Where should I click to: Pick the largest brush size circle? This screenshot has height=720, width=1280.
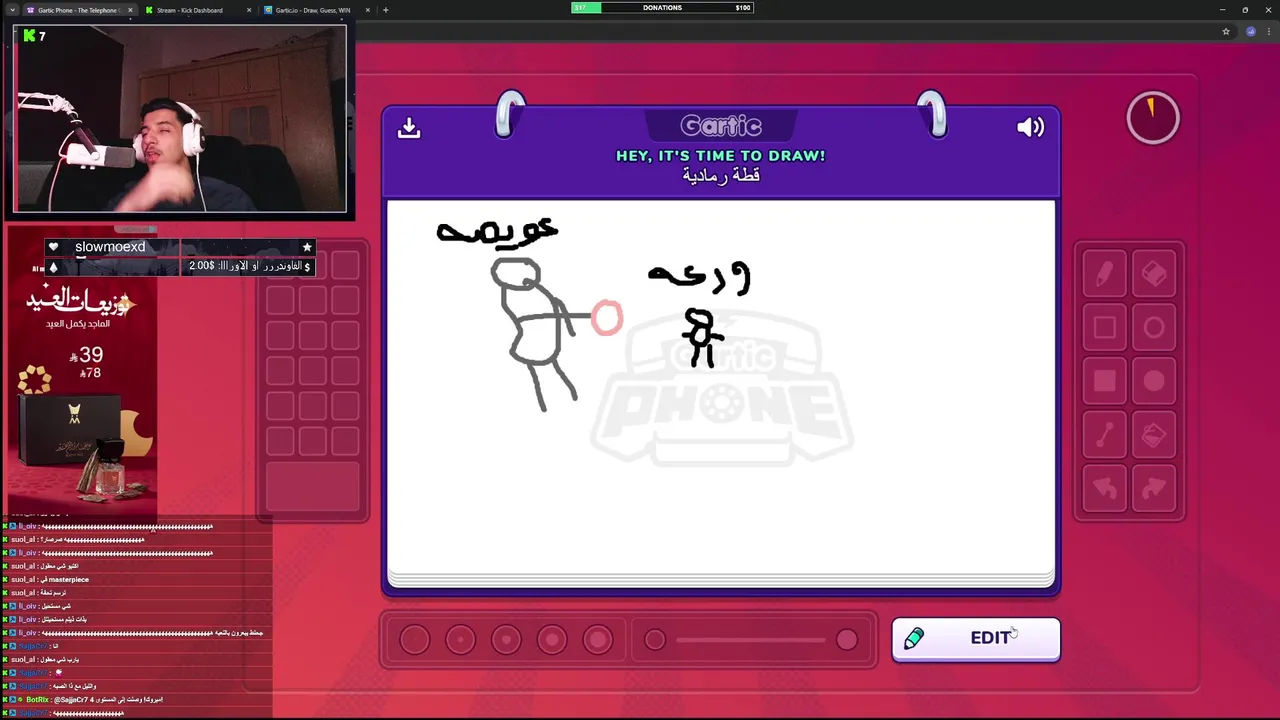pos(598,640)
